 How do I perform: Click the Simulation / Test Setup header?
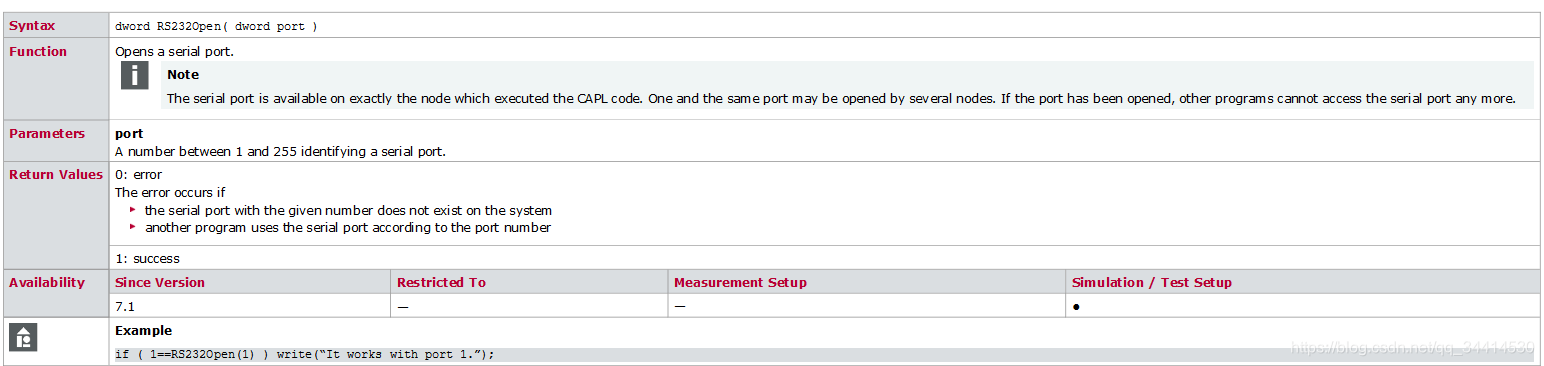(1152, 282)
